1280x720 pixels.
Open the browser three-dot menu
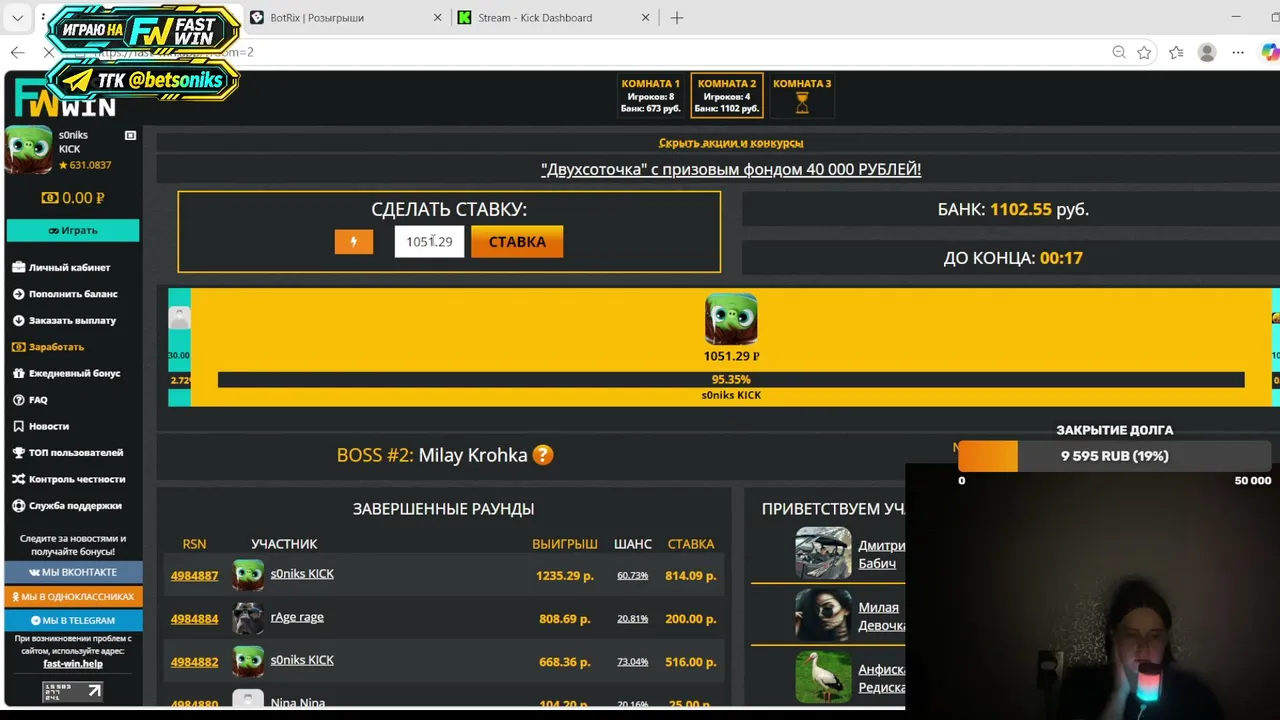coord(1238,52)
